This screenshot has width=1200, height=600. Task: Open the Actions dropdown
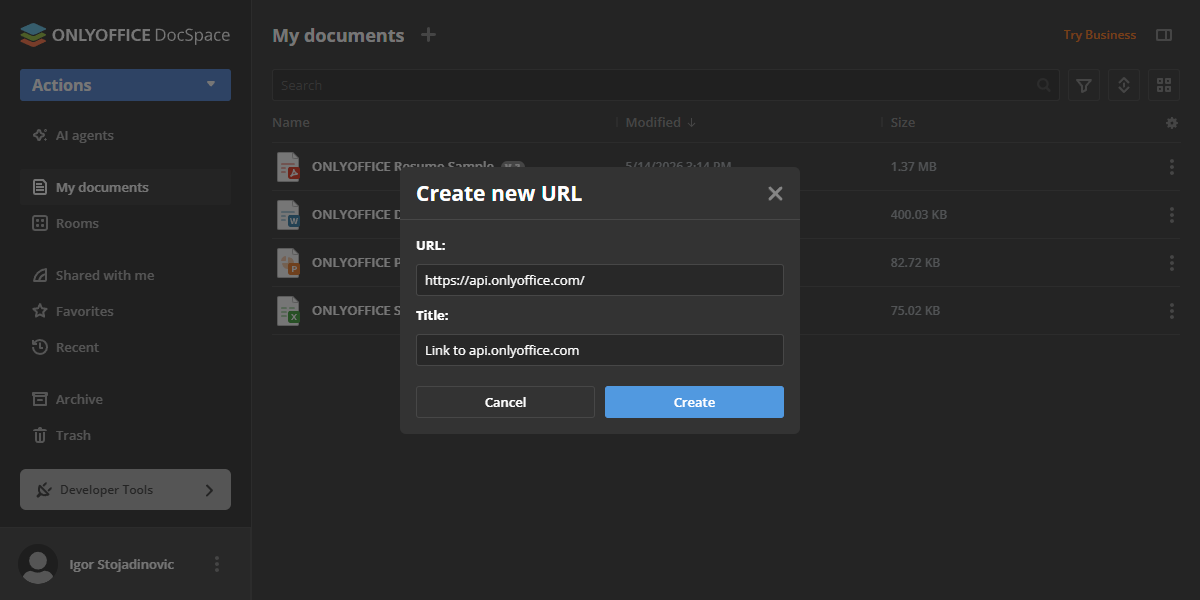(125, 85)
